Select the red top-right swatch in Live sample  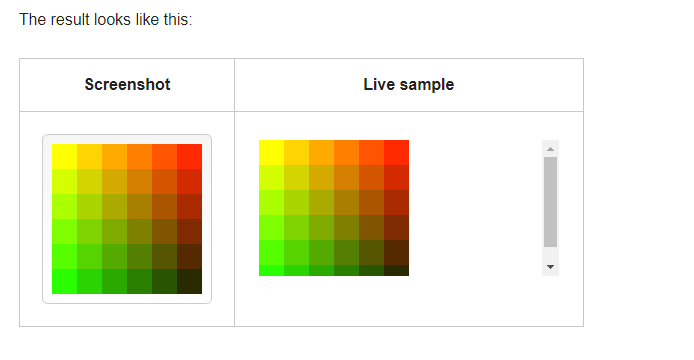click(396, 153)
